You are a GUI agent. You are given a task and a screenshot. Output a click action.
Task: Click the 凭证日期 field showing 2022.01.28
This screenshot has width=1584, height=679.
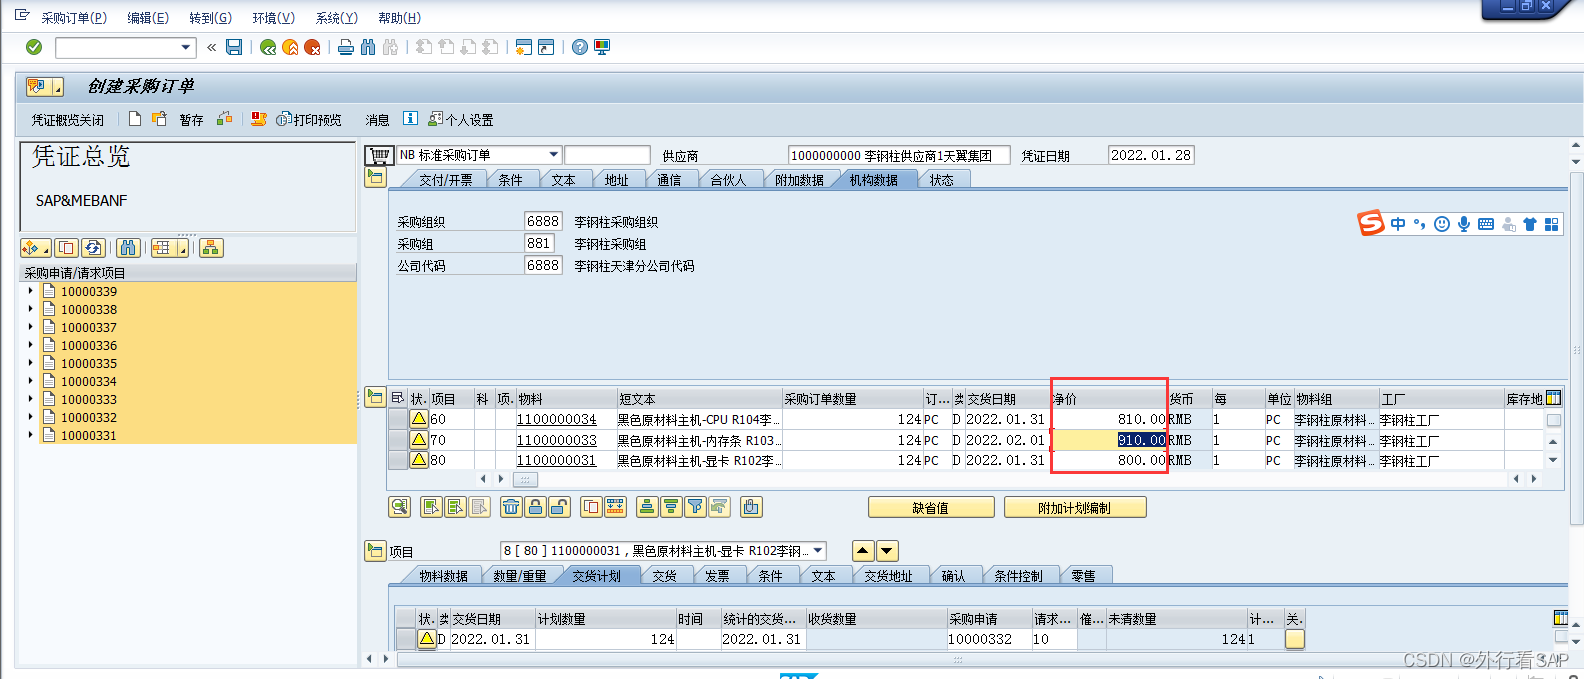point(1151,155)
